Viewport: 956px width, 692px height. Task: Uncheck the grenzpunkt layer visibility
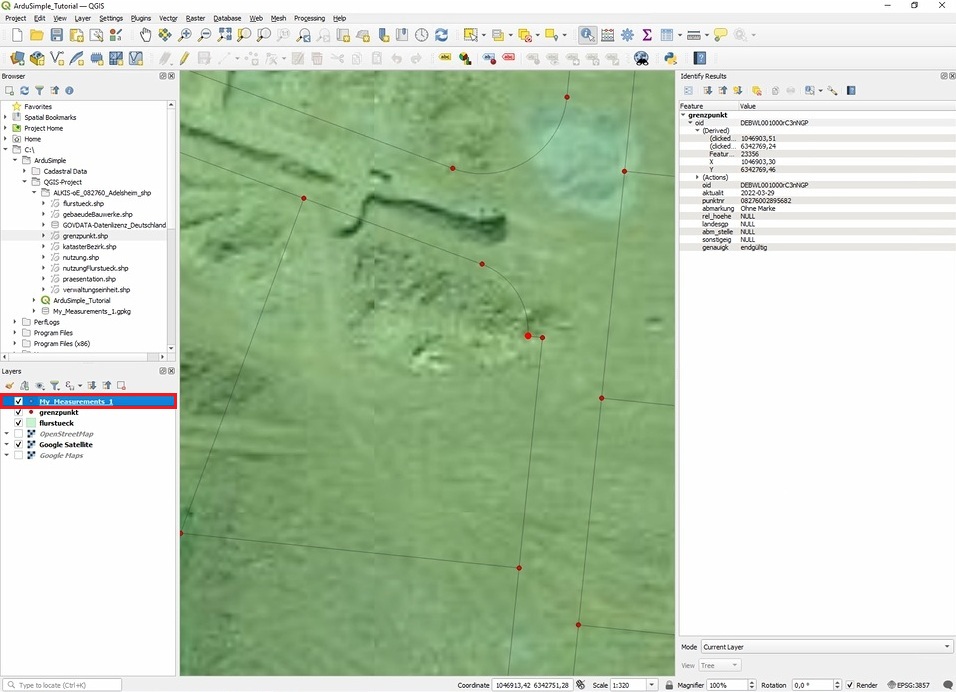point(18,412)
